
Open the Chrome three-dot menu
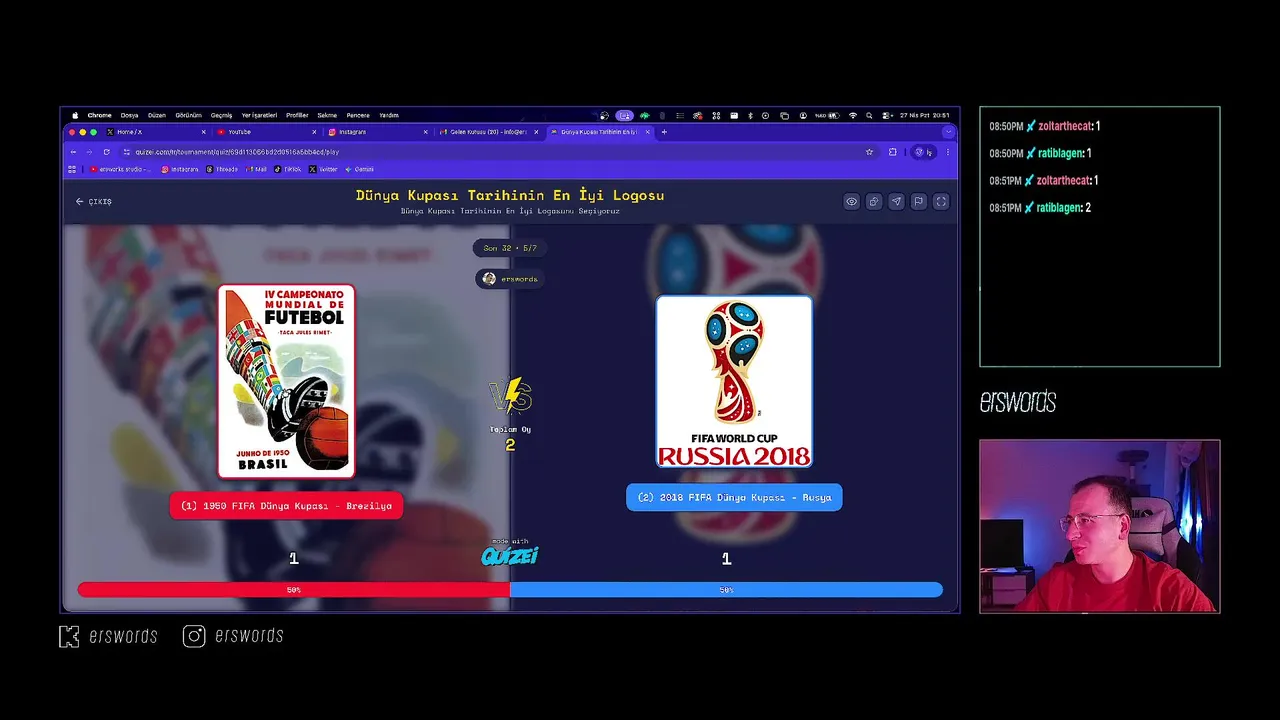pos(948,152)
